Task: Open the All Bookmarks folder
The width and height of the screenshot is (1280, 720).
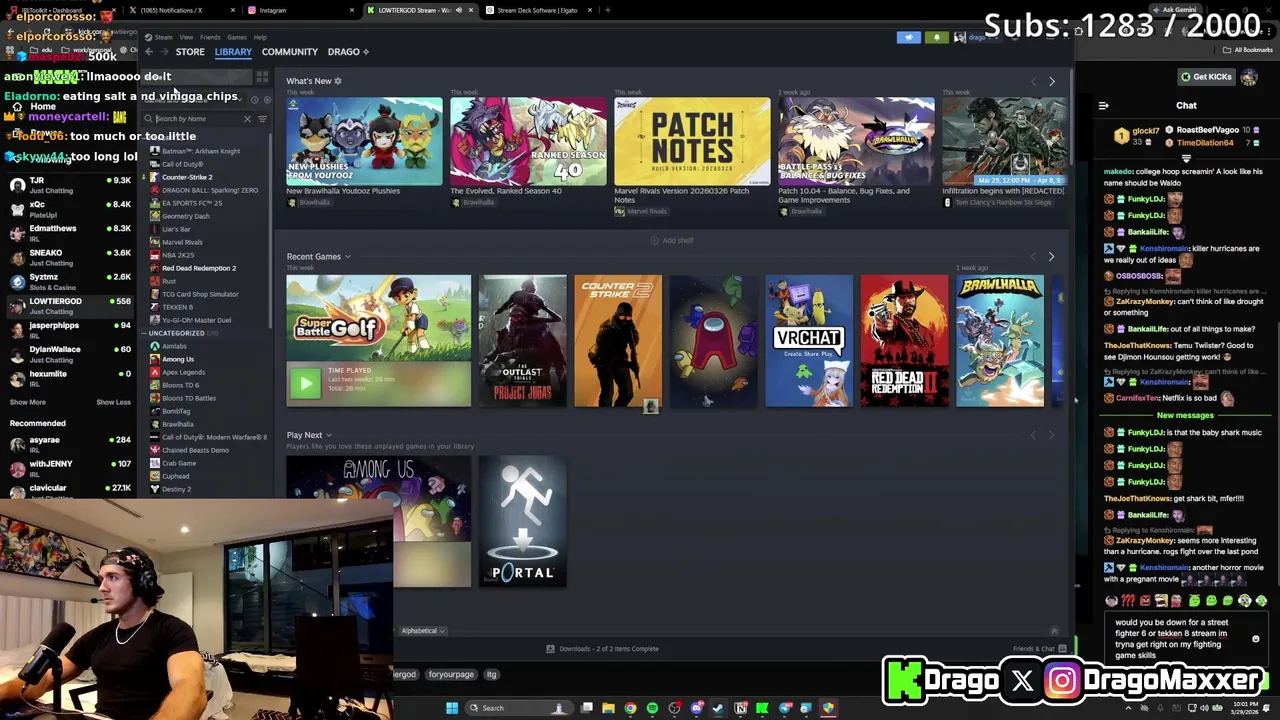Action: click(x=1249, y=49)
